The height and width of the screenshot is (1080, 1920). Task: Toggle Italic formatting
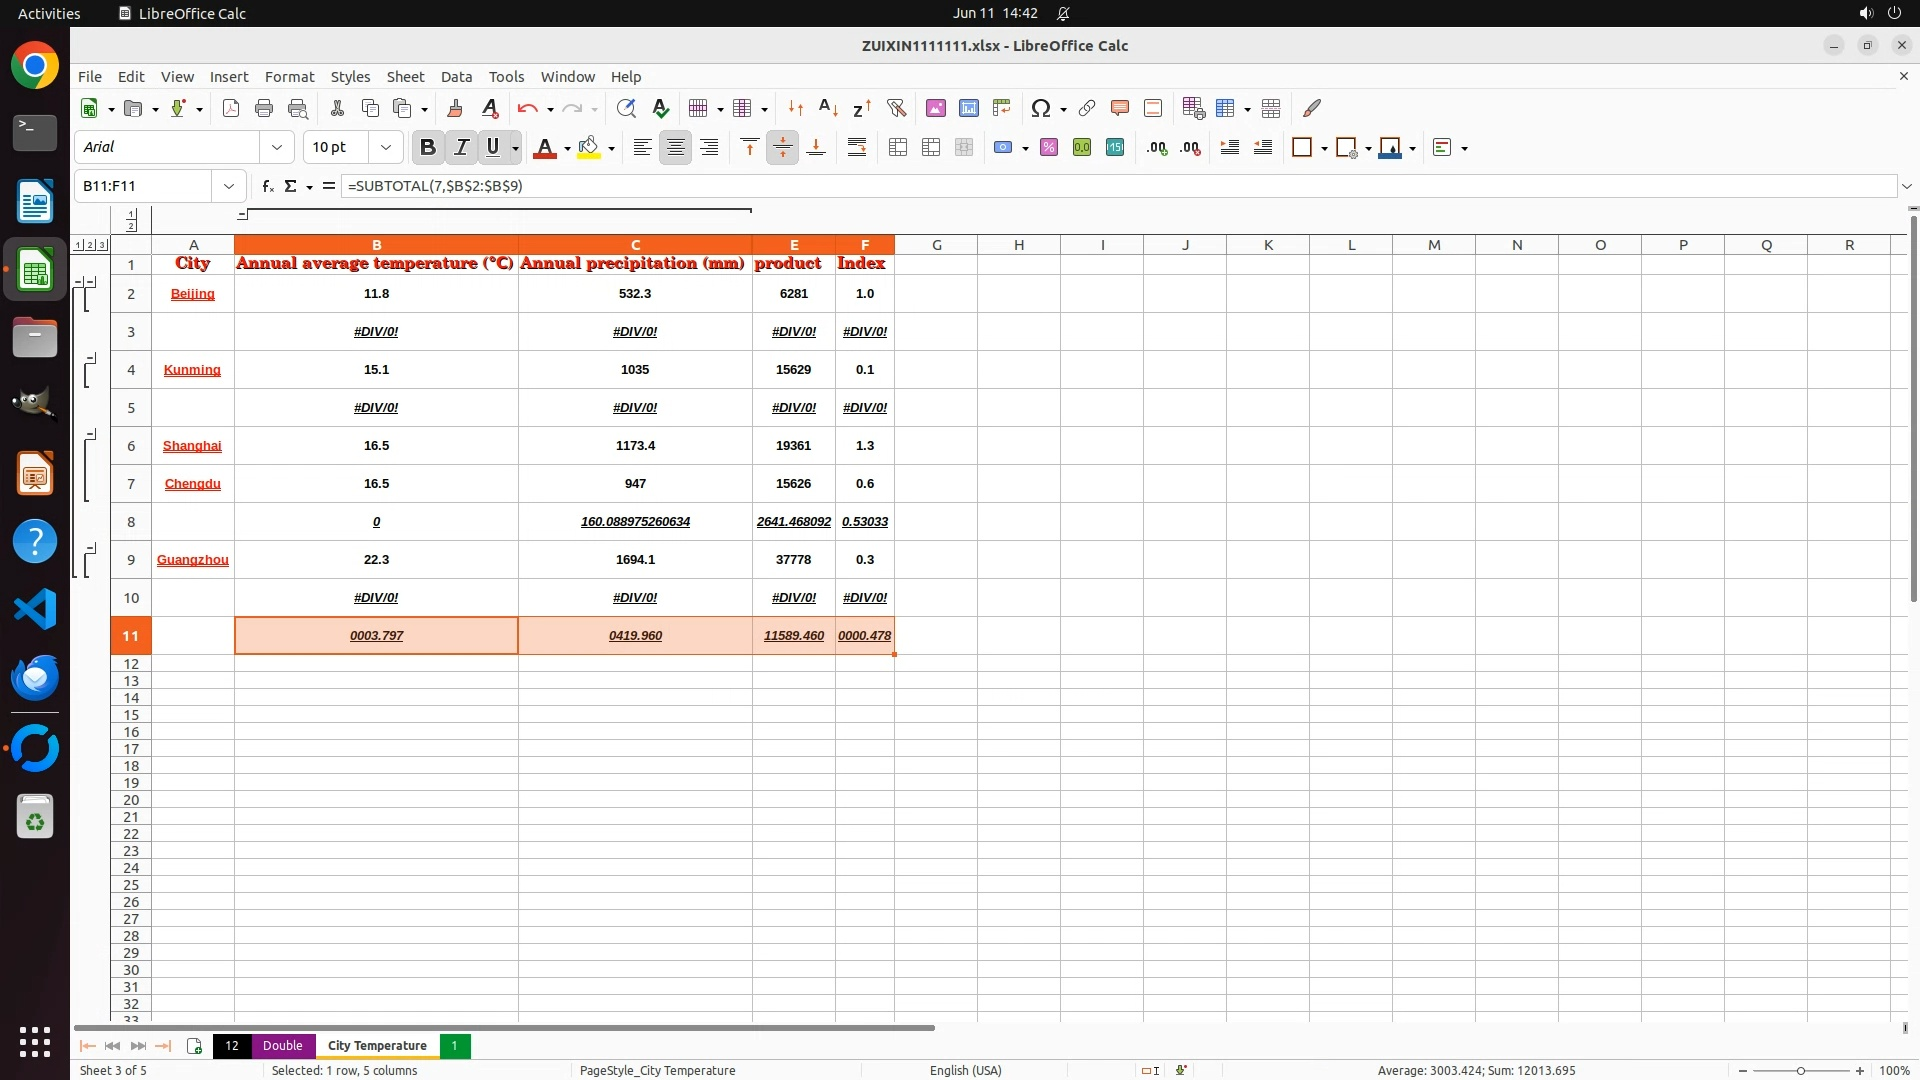coord(461,148)
